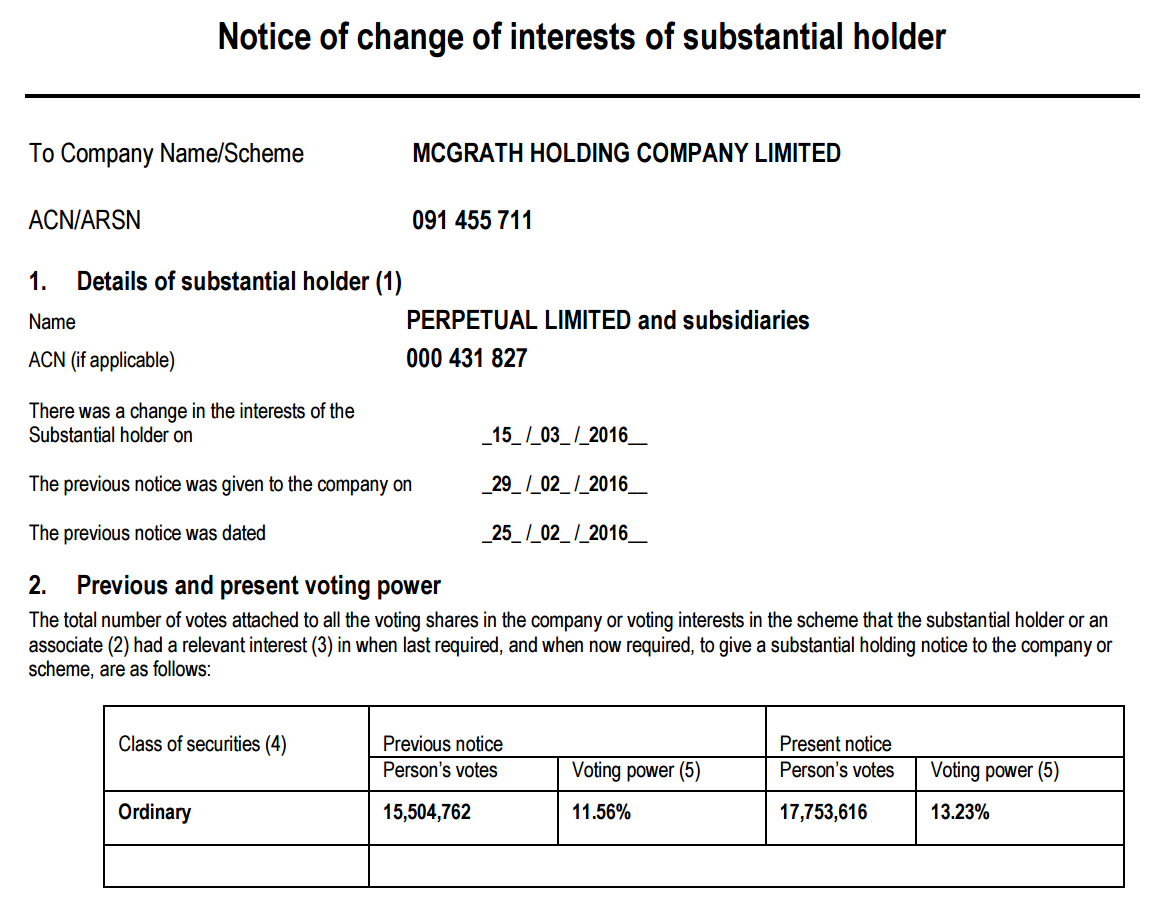This screenshot has height=914, width=1157.
Task: Click the present votes value 17,753,616
Action: 823,812
